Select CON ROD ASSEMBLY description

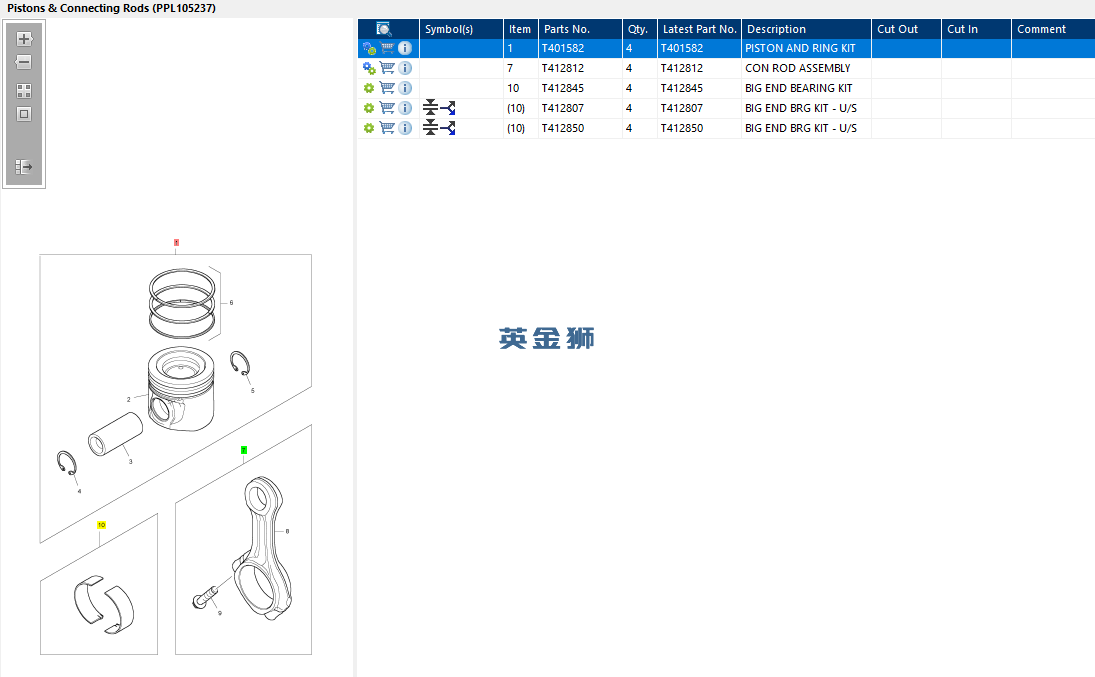tap(798, 68)
